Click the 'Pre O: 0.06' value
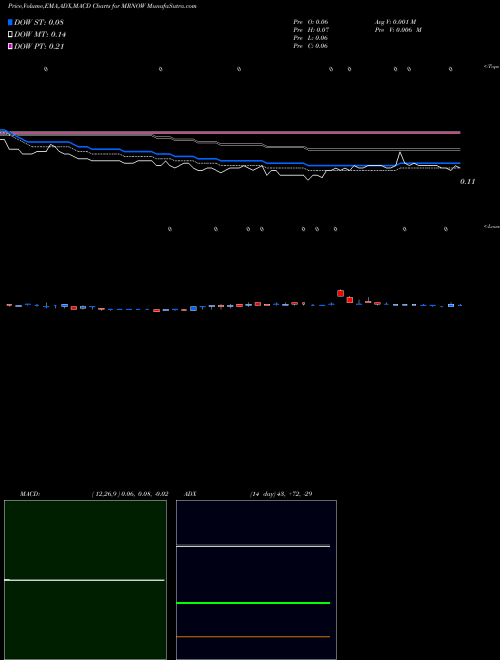The height and width of the screenshot is (660, 500). 311,22
